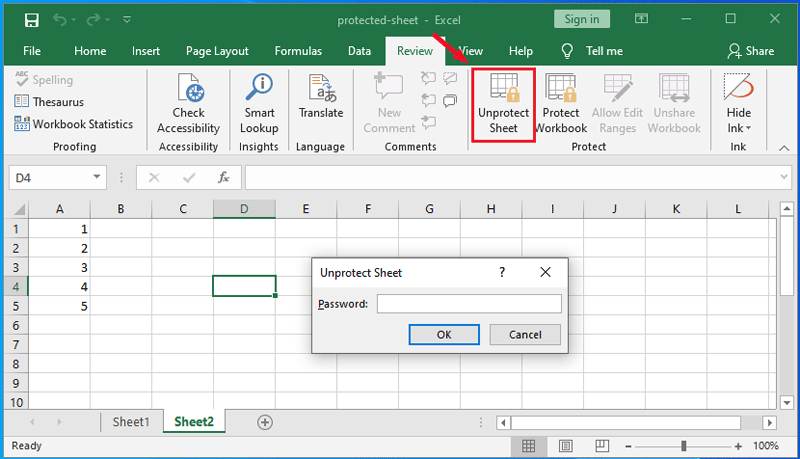800x459 pixels.
Task: Open the File tab
Action: (x=32, y=51)
